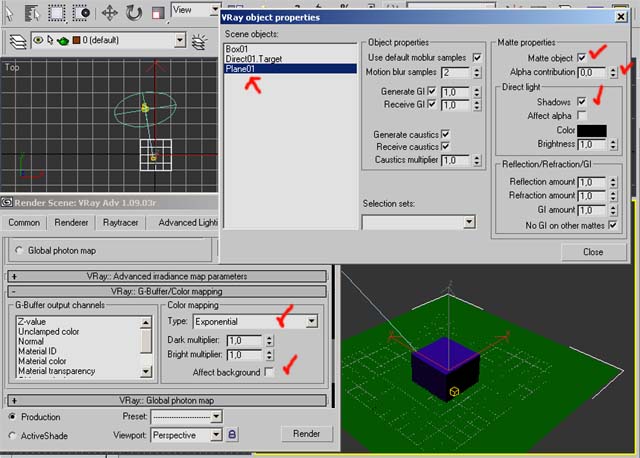Viewport: 640px width, 458px height.
Task: Toggle Use default moblur samples checkbox
Action: (477, 58)
